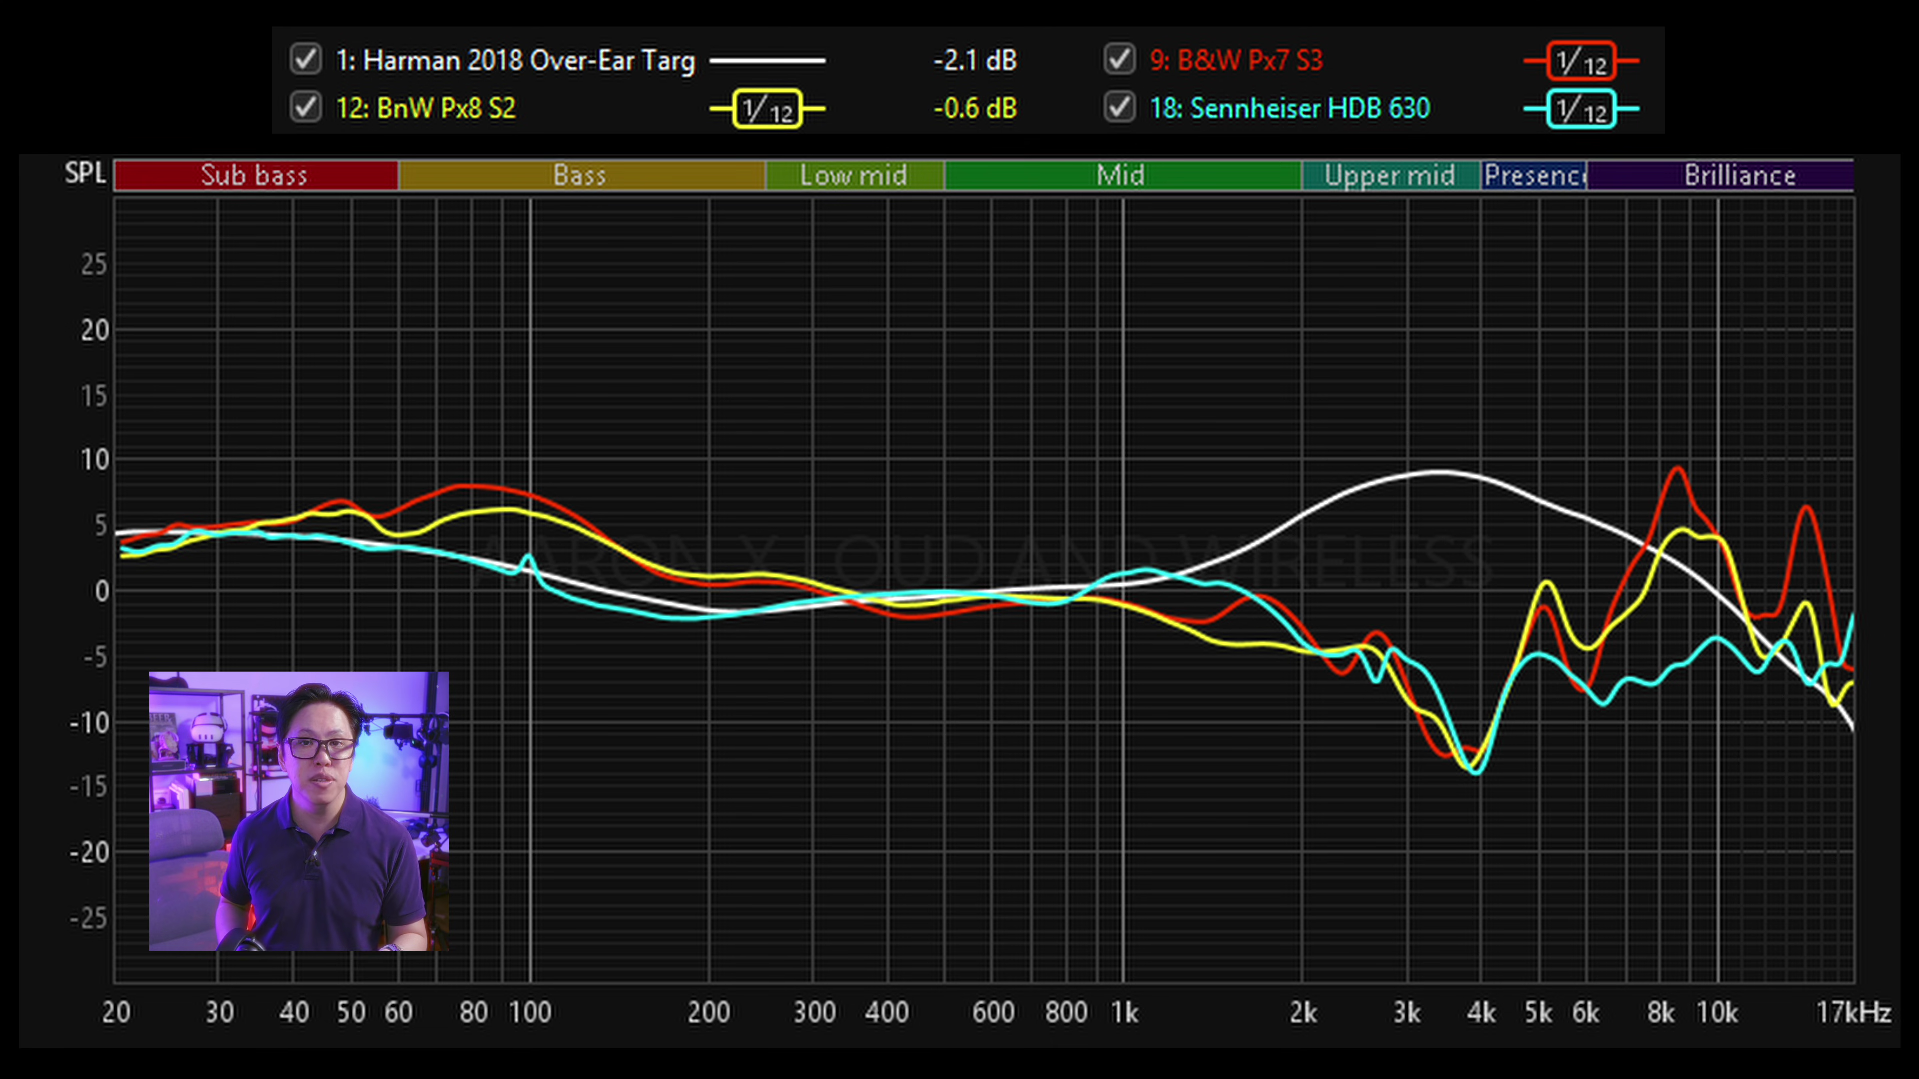Image resolution: width=1919 pixels, height=1079 pixels.
Task: Click the 200 frequency axis label
Action: 709,1012
